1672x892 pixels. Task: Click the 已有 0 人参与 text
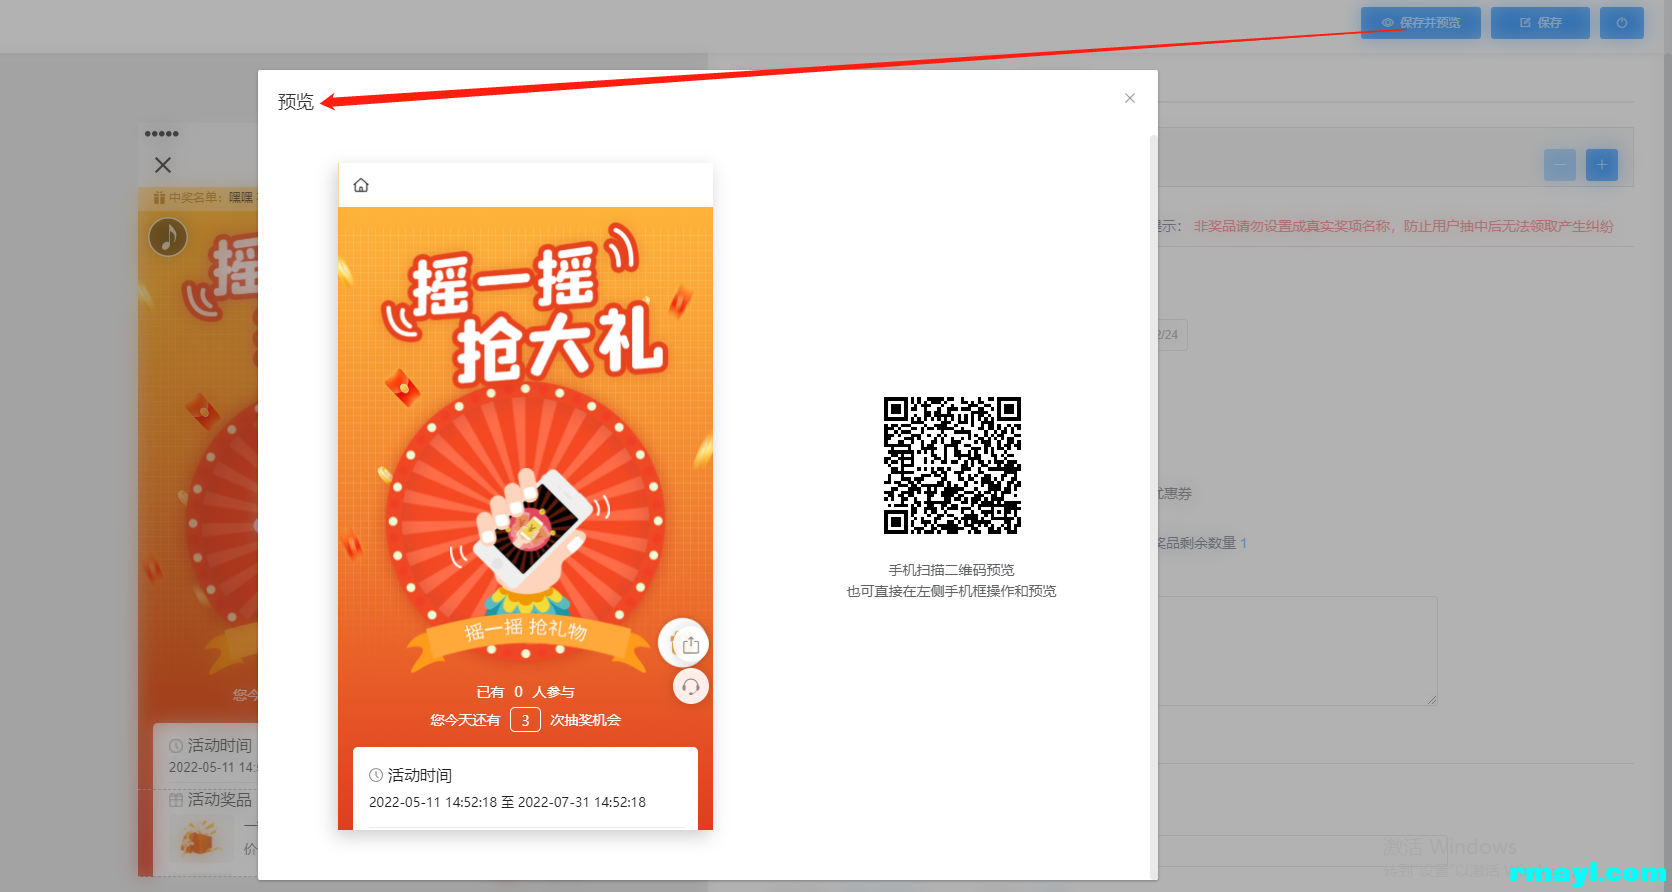click(525, 692)
